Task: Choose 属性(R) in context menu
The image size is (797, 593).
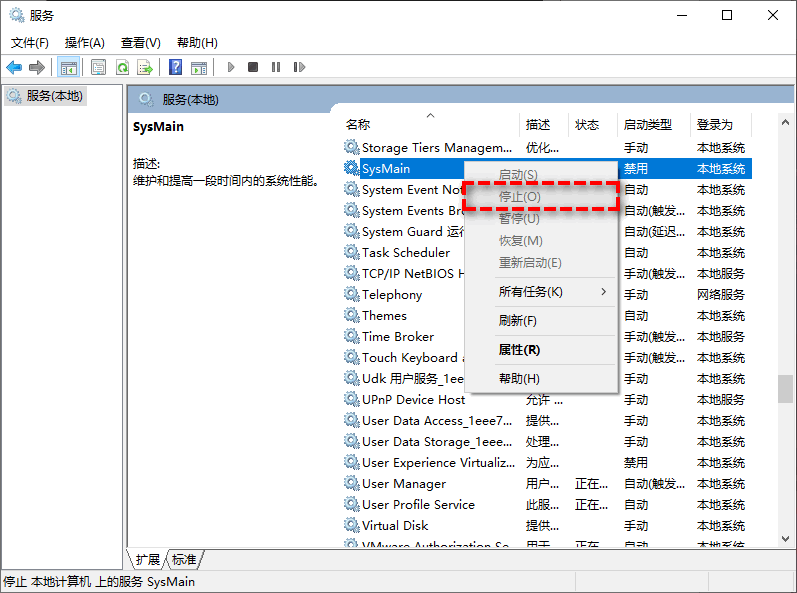Action: 519,350
